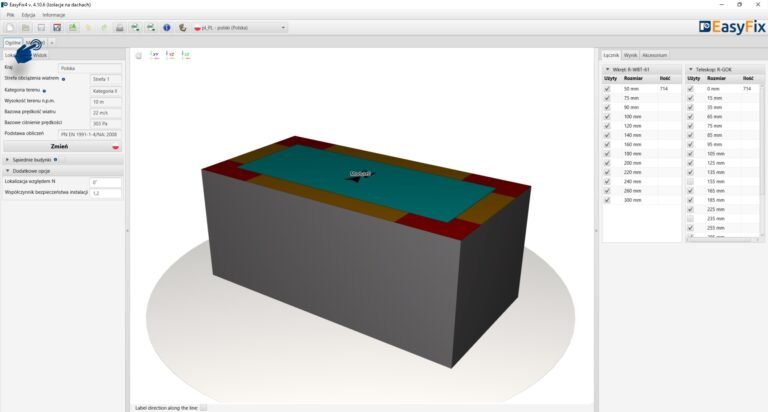Screen dimensions: 768x412
Task: Toggle Label direction along the line checkbox
Action: (x=204, y=408)
